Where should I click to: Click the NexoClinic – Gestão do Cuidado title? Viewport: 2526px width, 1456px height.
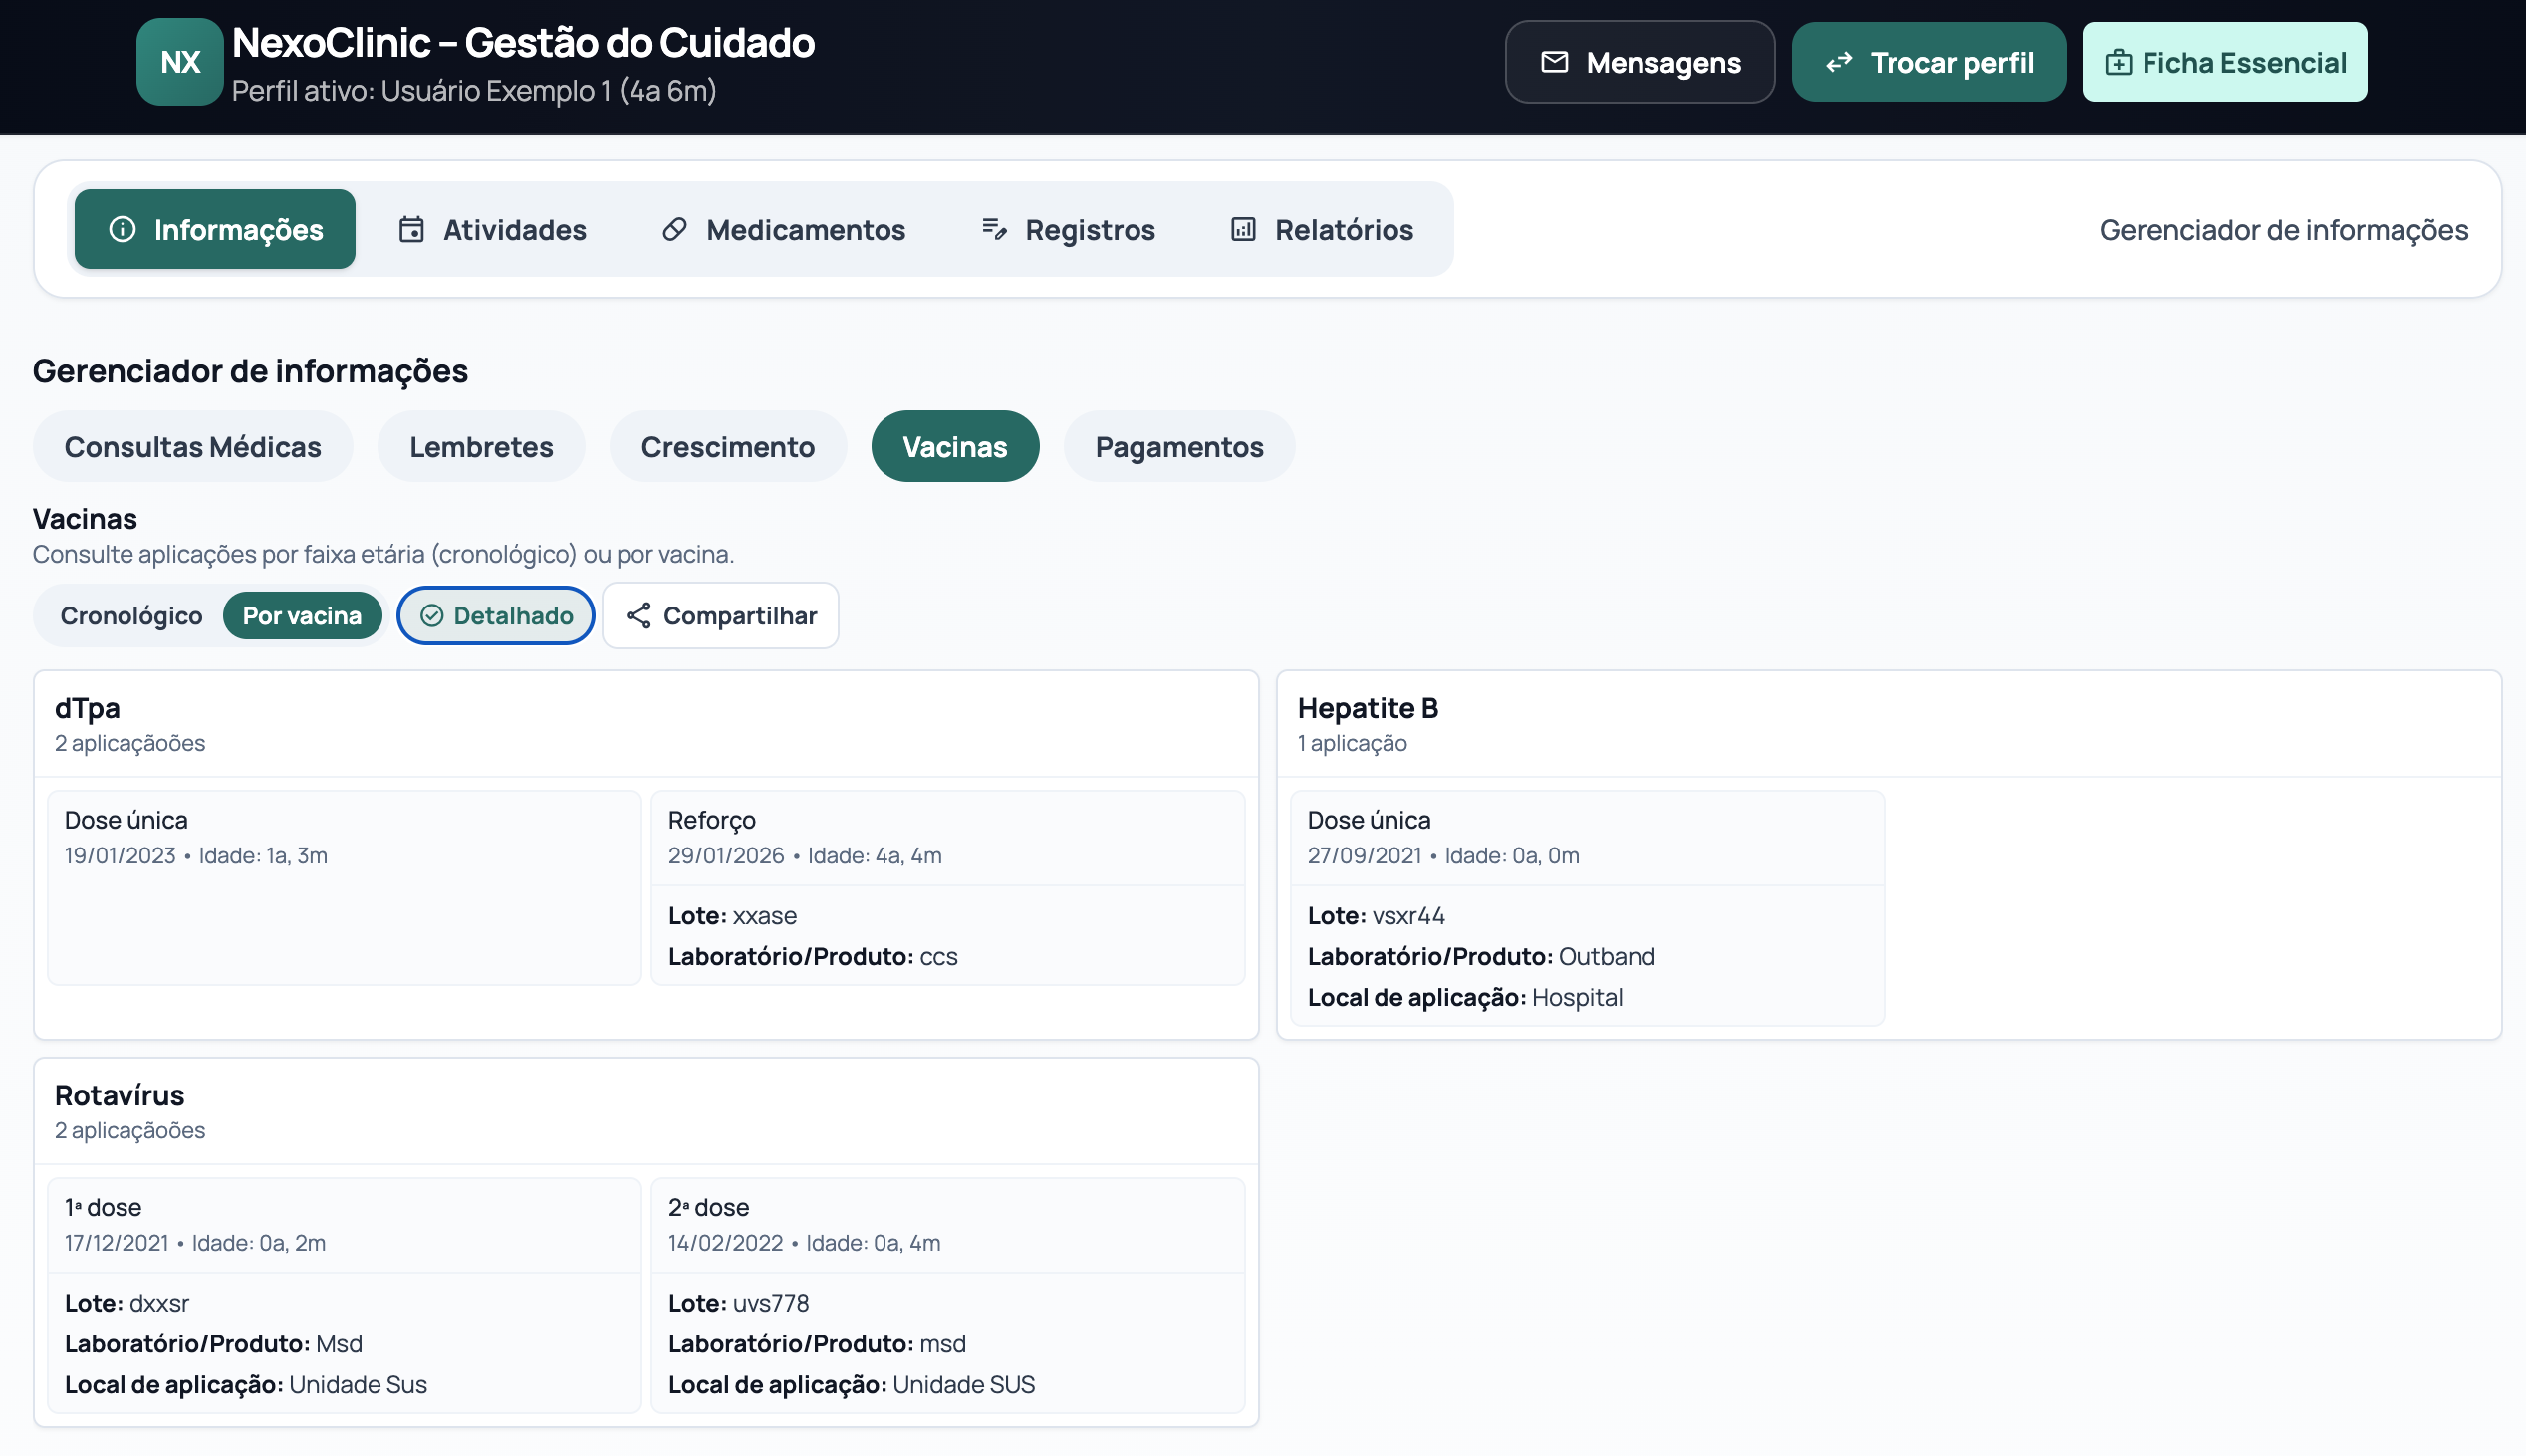(523, 43)
